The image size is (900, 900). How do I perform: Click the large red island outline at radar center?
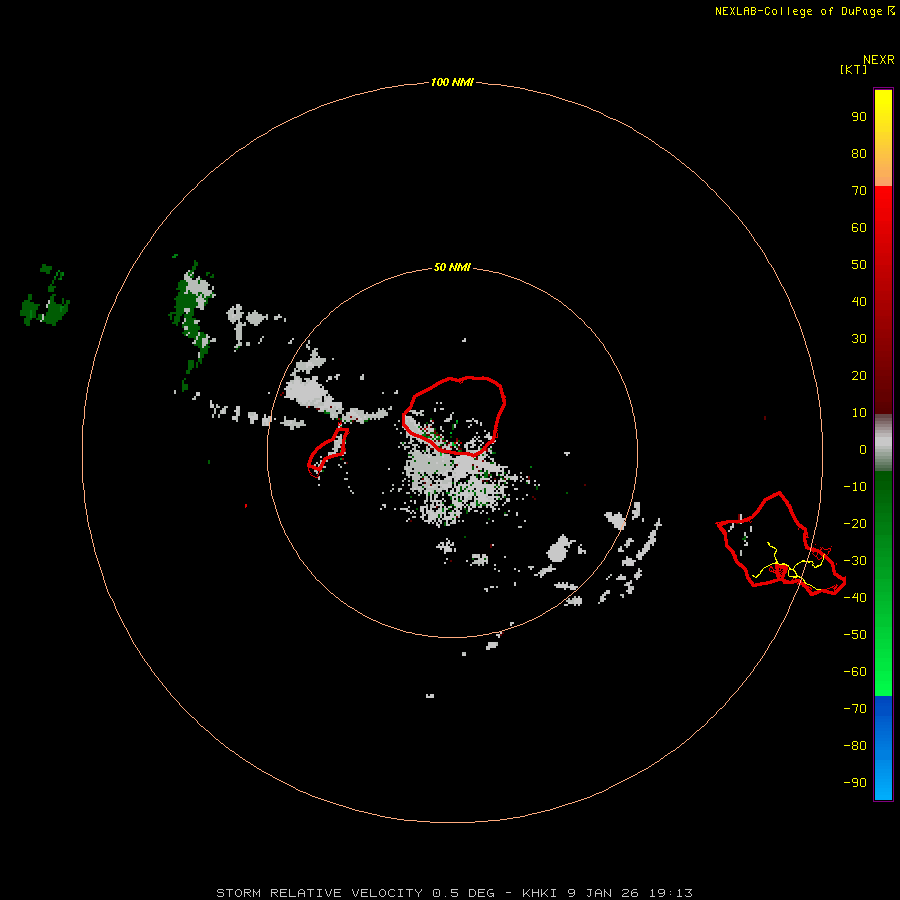point(454,416)
